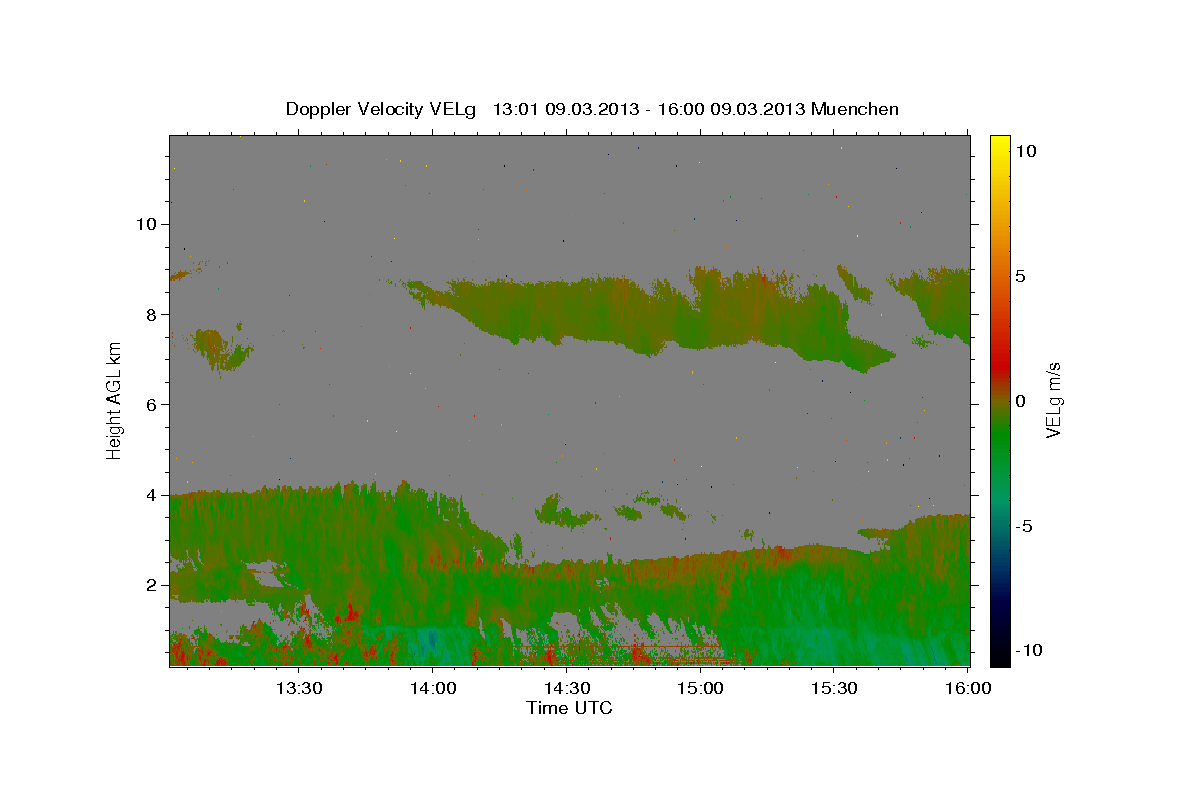Click the '14:30' time tick label
This screenshot has height=800, width=1200.
pyautogui.click(x=566, y=688)
